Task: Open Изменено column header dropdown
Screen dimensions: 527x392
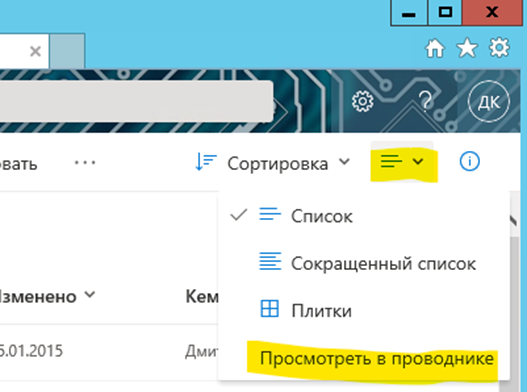Action: (47, 296)
